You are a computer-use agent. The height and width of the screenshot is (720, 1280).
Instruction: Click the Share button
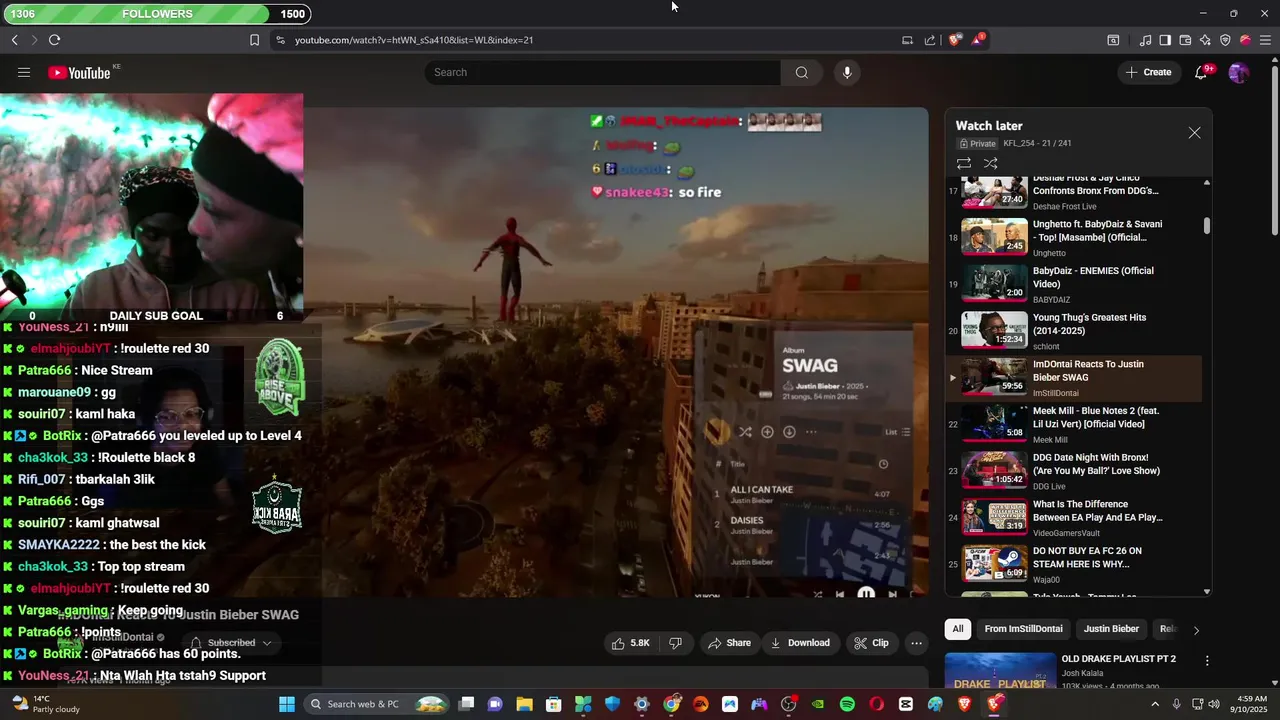[728, 643]
